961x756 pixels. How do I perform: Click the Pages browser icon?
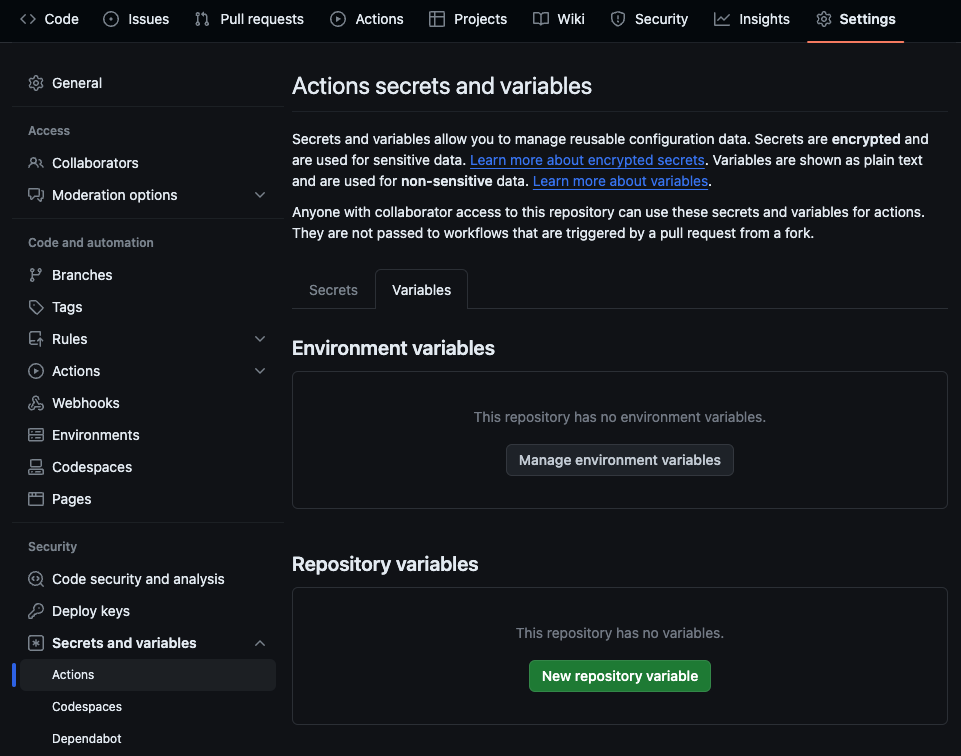tap(36, 499)
